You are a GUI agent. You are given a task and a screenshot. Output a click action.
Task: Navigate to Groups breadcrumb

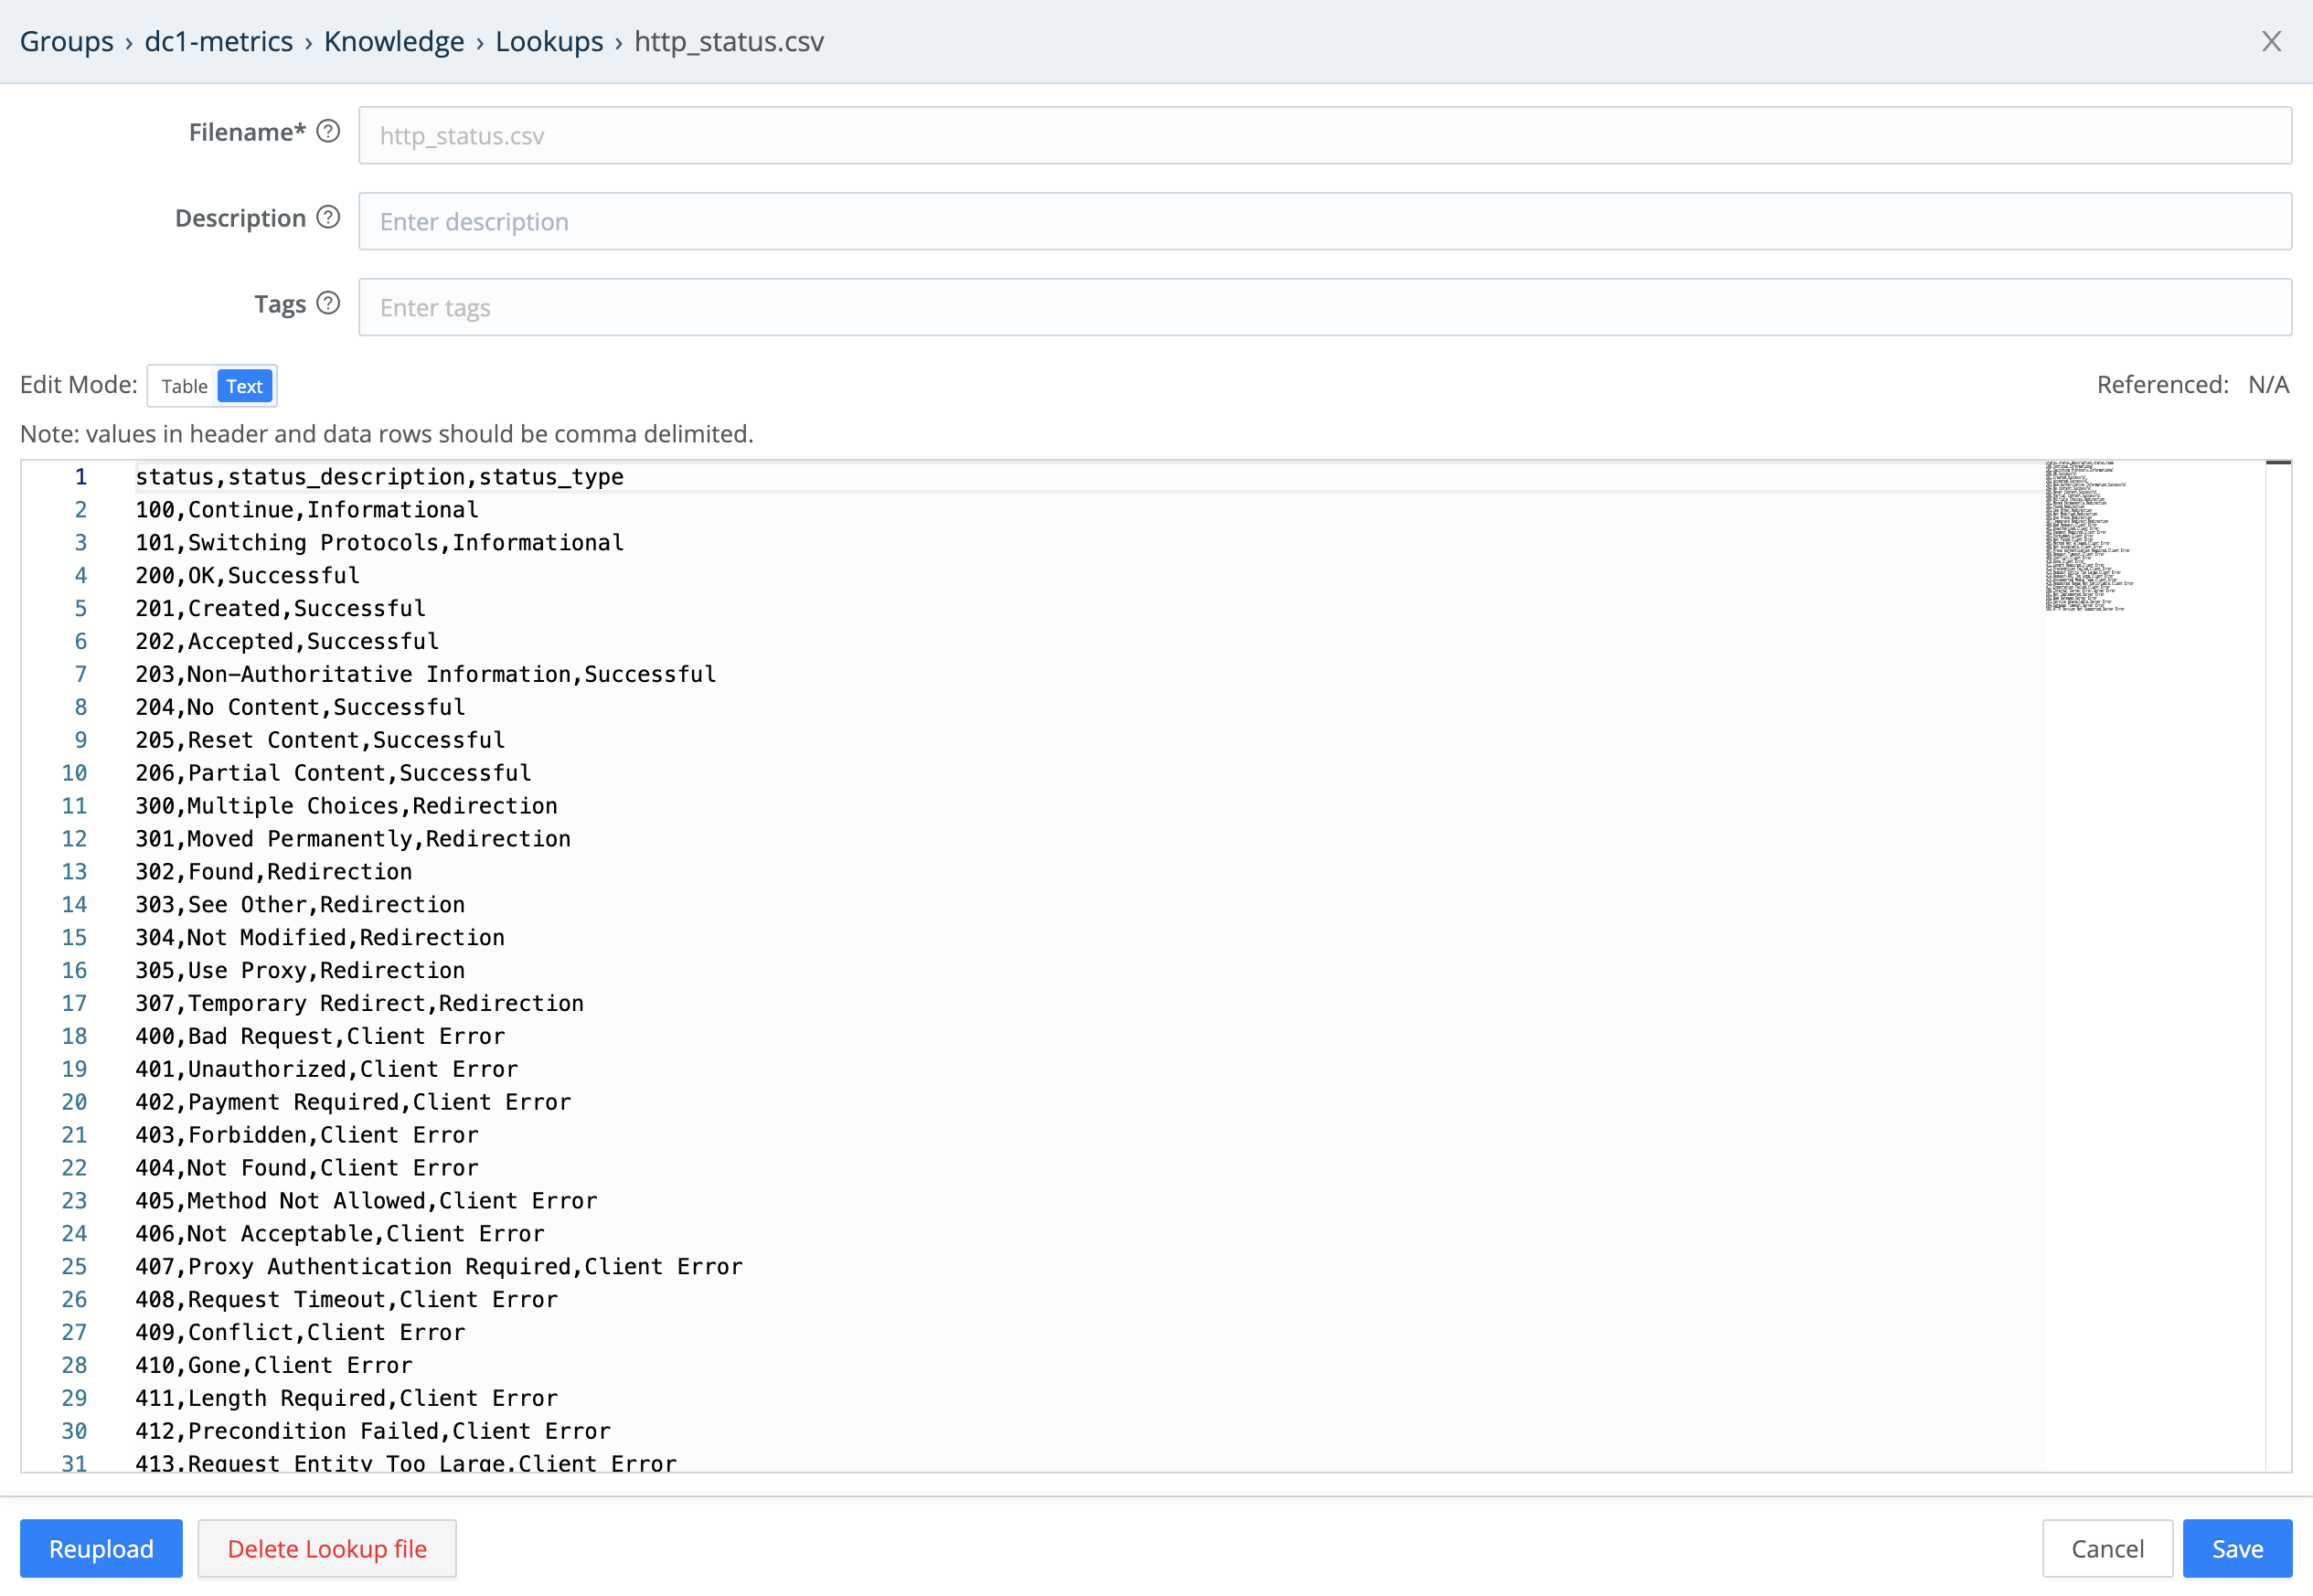coord(67,41)
